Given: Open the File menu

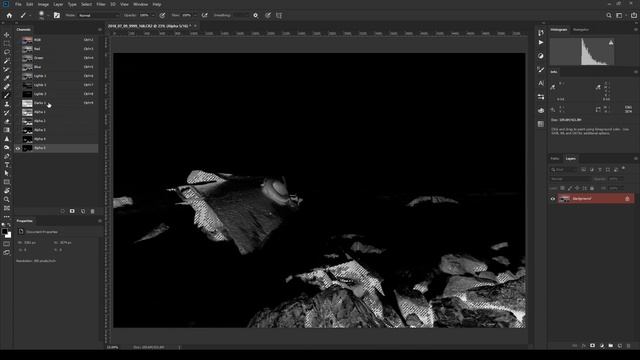Looking at the screenshot, I should 18,4.
